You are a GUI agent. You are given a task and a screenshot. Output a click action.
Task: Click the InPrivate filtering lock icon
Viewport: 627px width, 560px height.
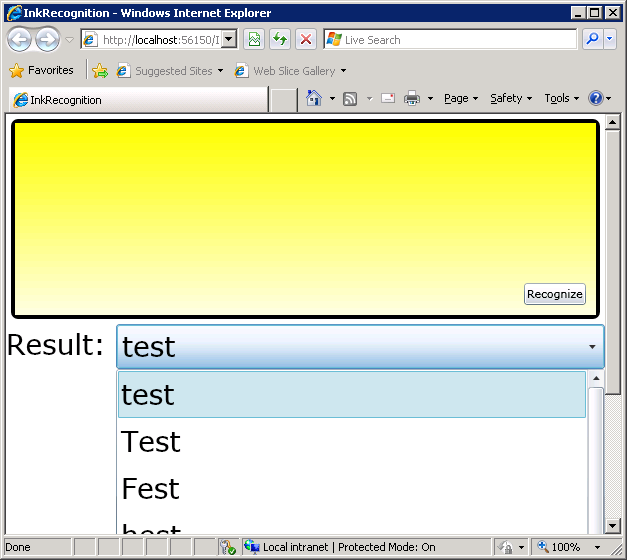point(505,547)
